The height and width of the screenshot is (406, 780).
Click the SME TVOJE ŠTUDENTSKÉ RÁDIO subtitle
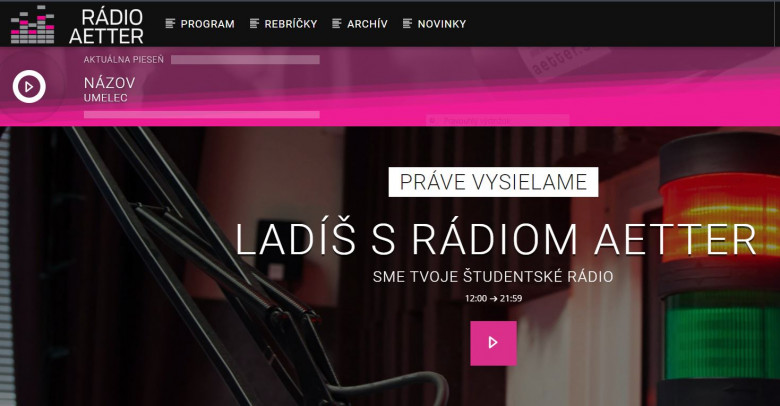[x=493, y=277]
